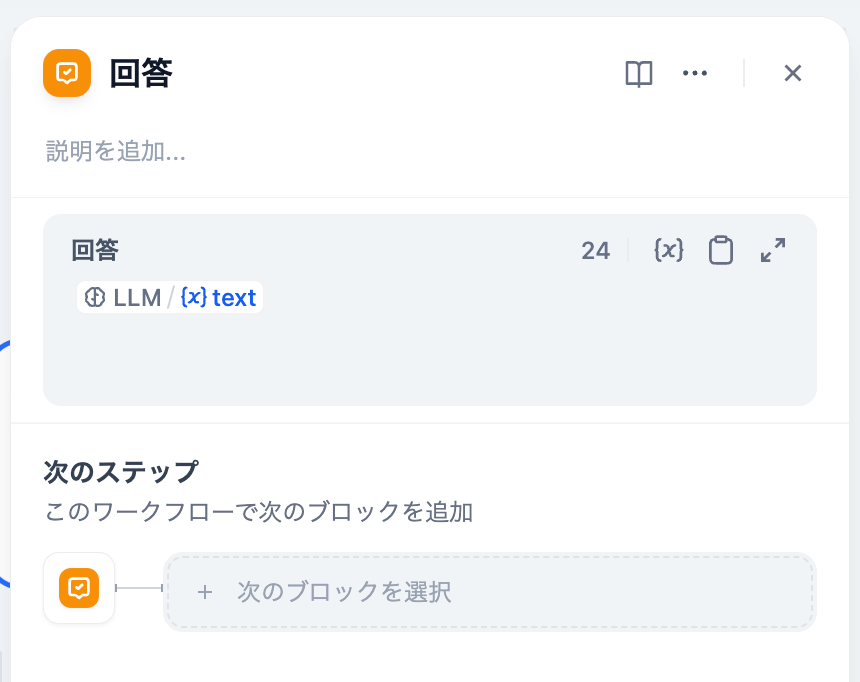Click the plus icon in the next block selector
The height and width of the screenshot is (682, 860).
205,592
